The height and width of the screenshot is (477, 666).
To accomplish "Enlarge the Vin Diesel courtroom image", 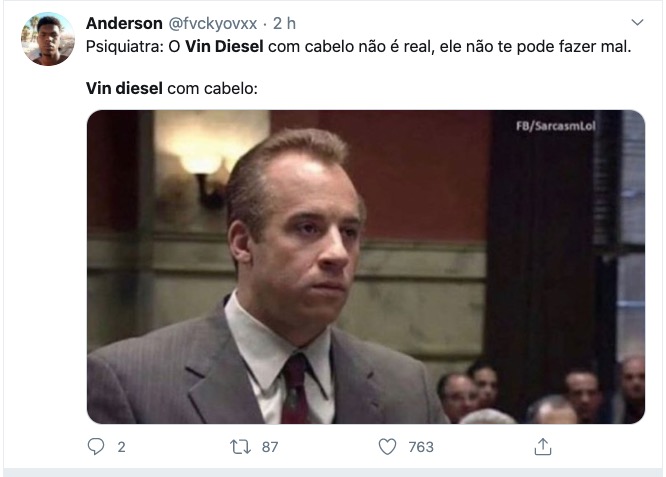I will tap(366, 267).
